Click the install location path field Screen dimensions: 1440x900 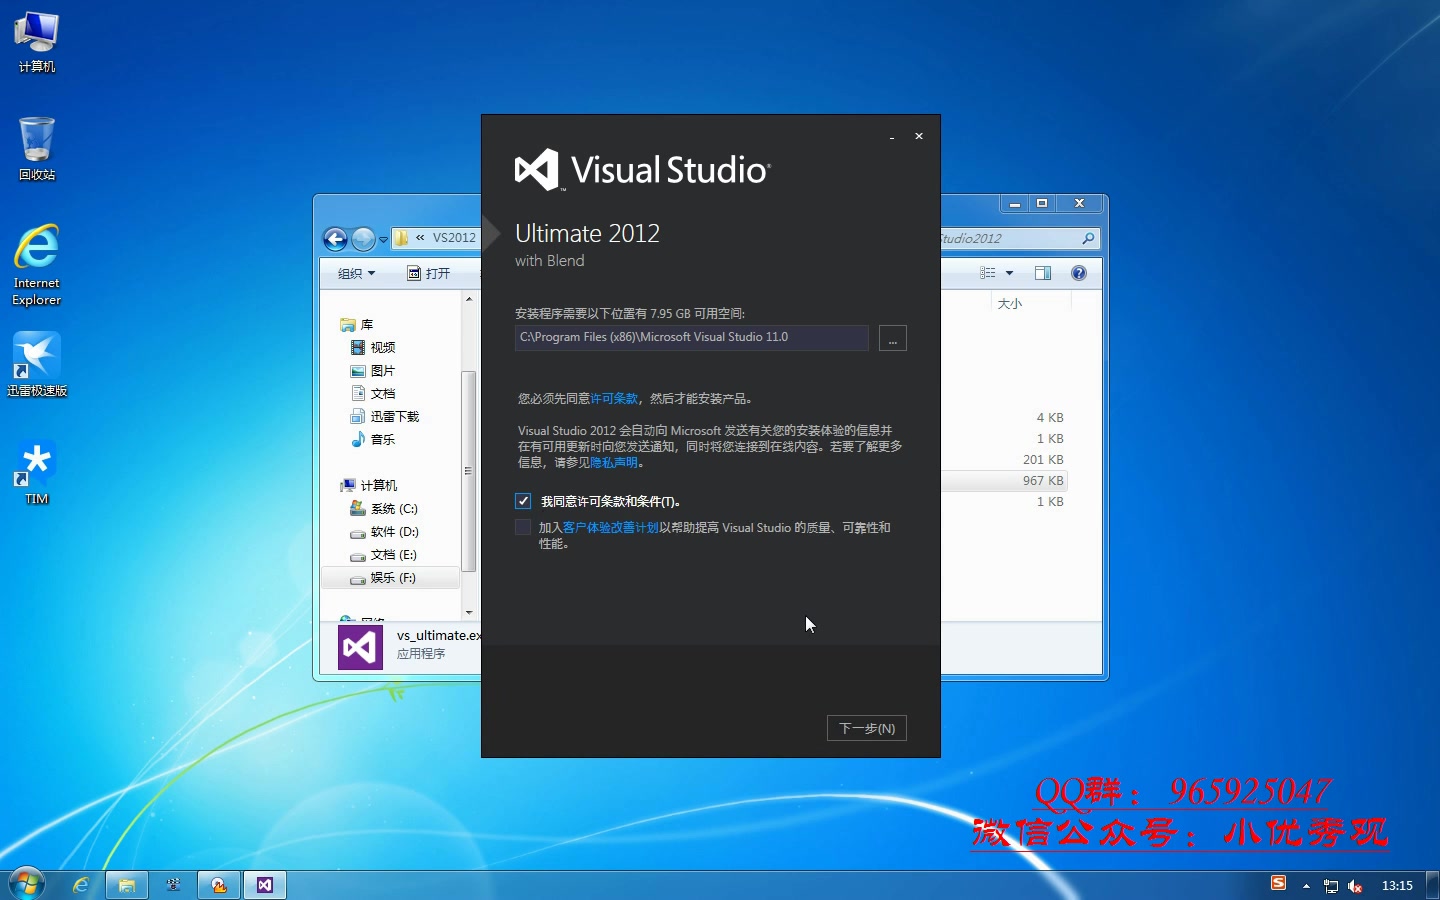point(691,338)
